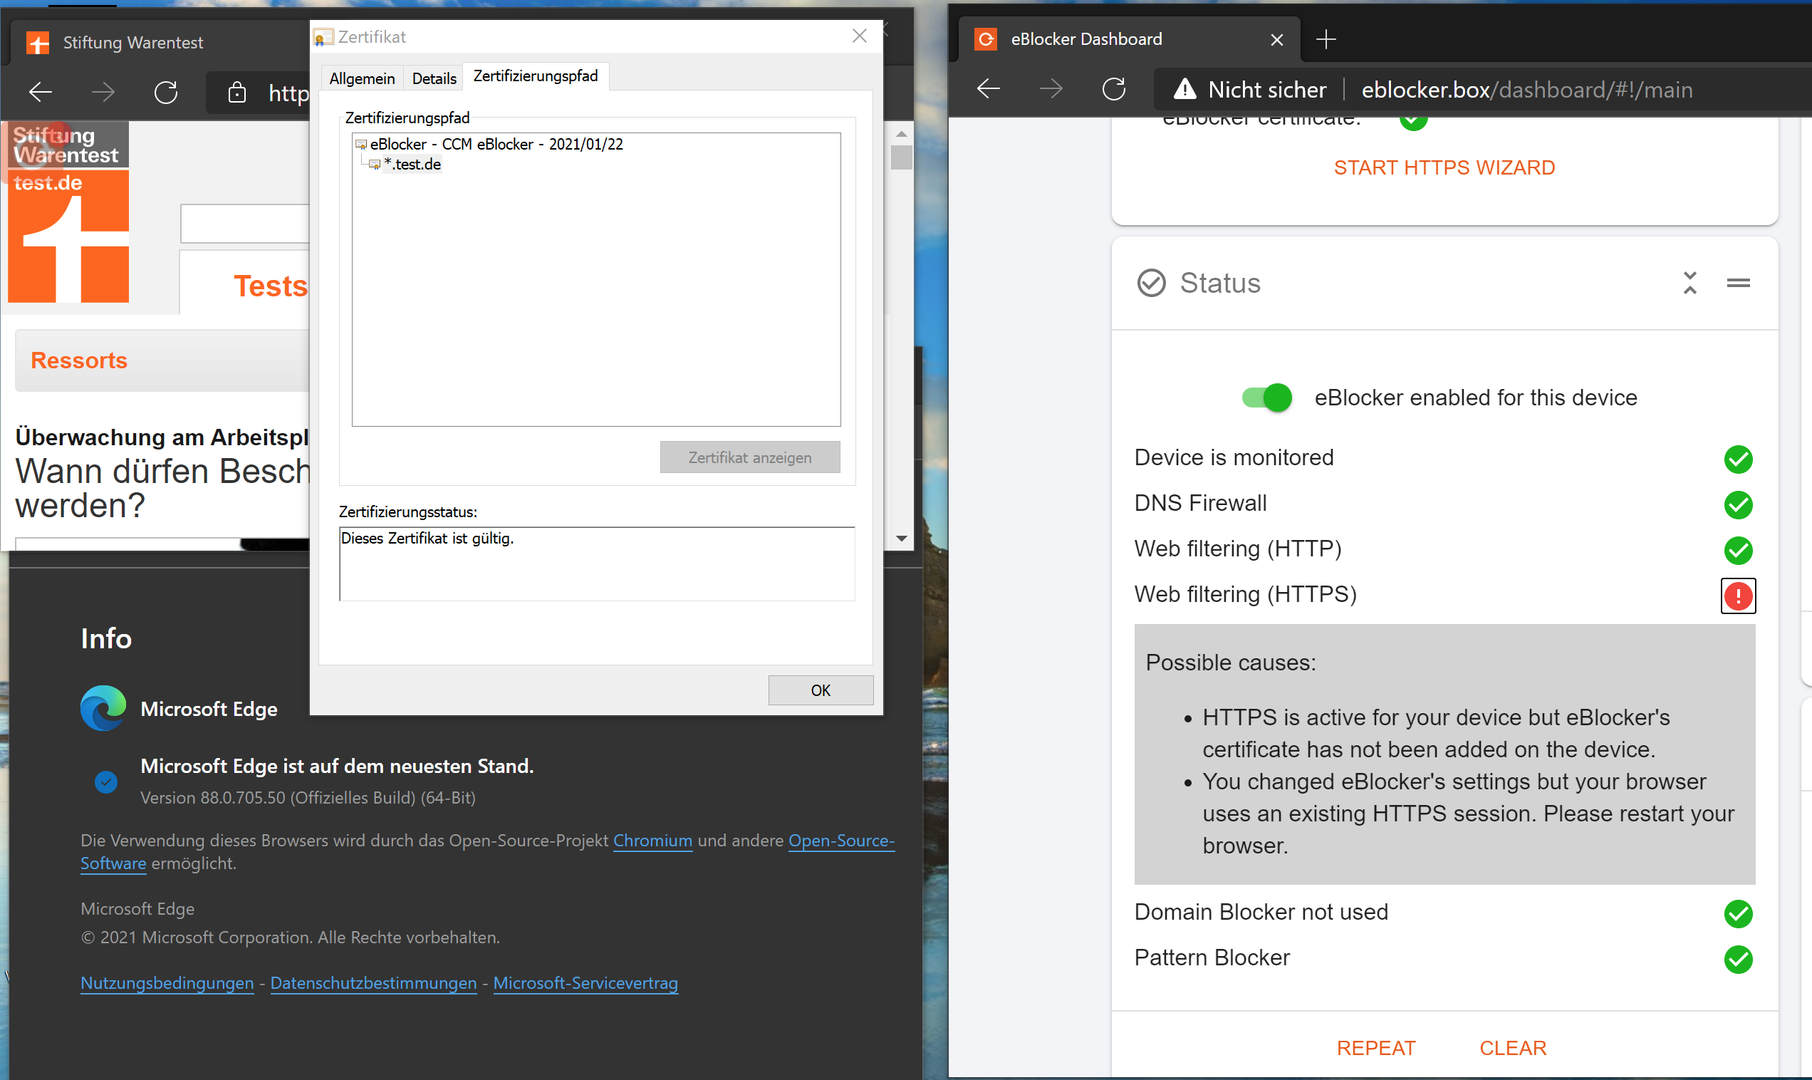The width and height of the screenshot is (1812, 1080).
Task: Click 'Dieses Zertifikat ist gültig.' status text
Action: click(427, 538)
